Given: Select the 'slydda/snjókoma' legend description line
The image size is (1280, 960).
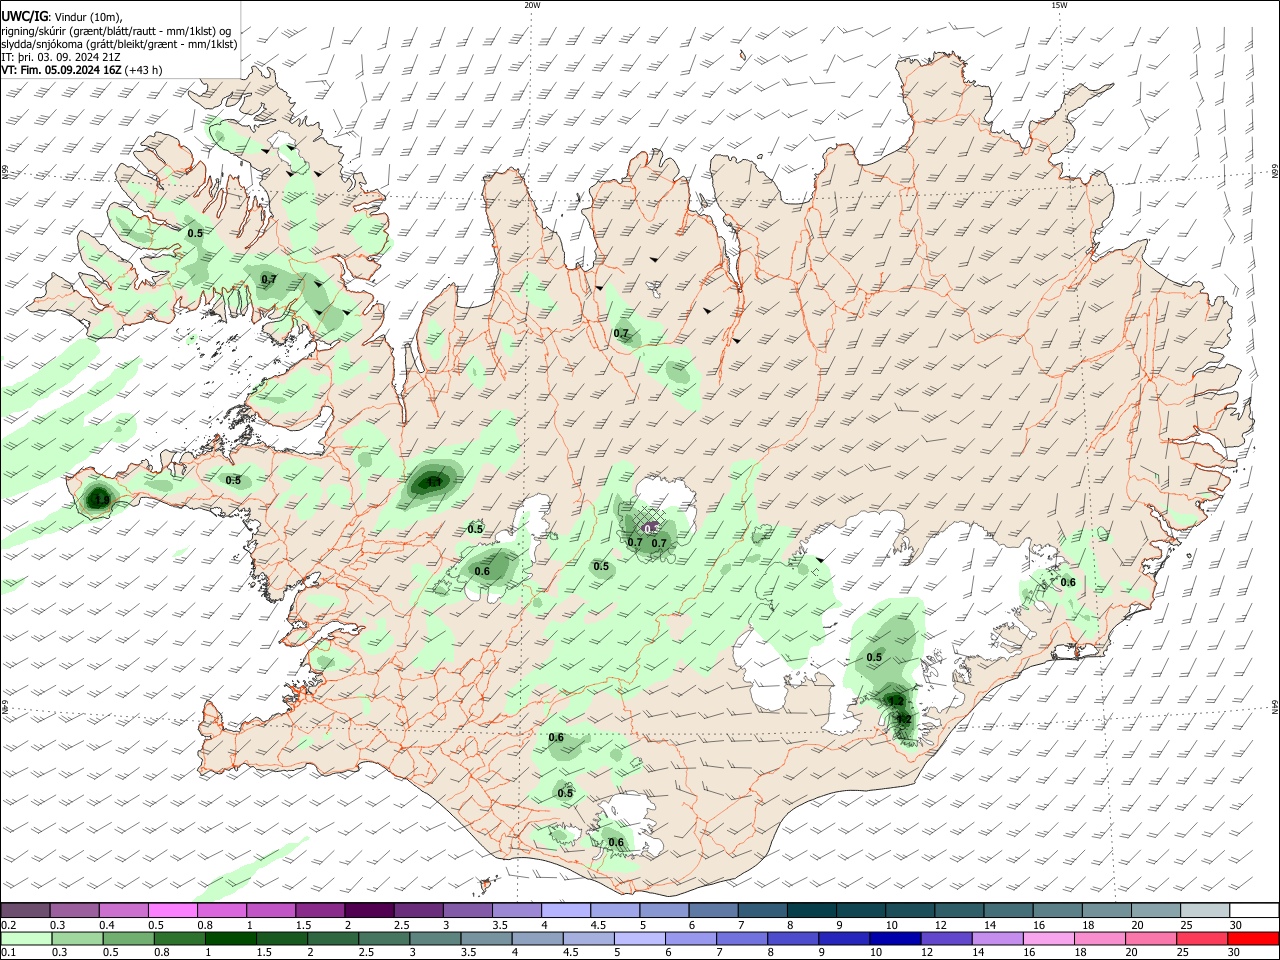Looking at the screenshot, I should [x=119, y=44].
